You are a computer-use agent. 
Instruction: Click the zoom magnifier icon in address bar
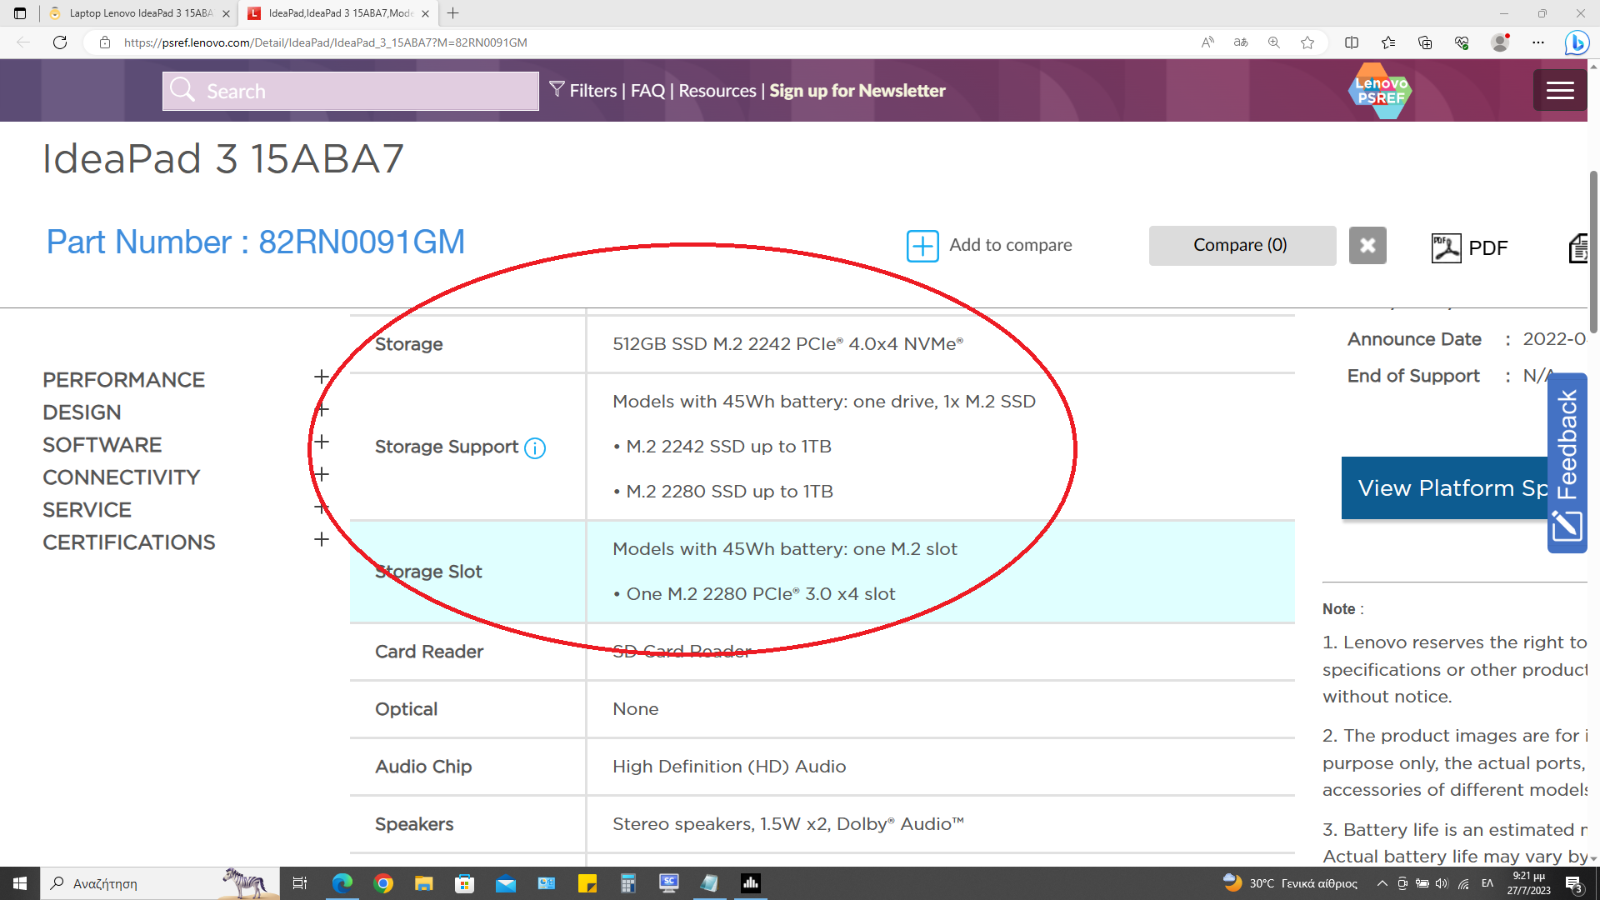coord(1274,42)
